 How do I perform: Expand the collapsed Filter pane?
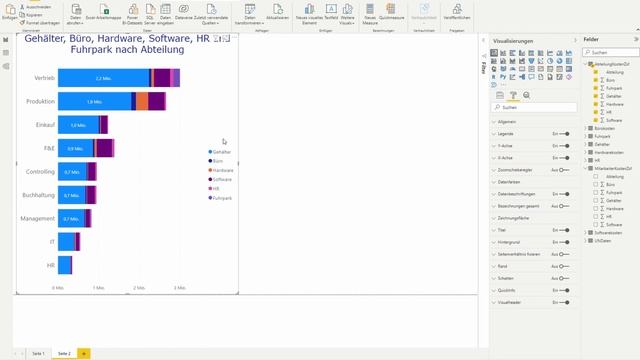(484, 40)
